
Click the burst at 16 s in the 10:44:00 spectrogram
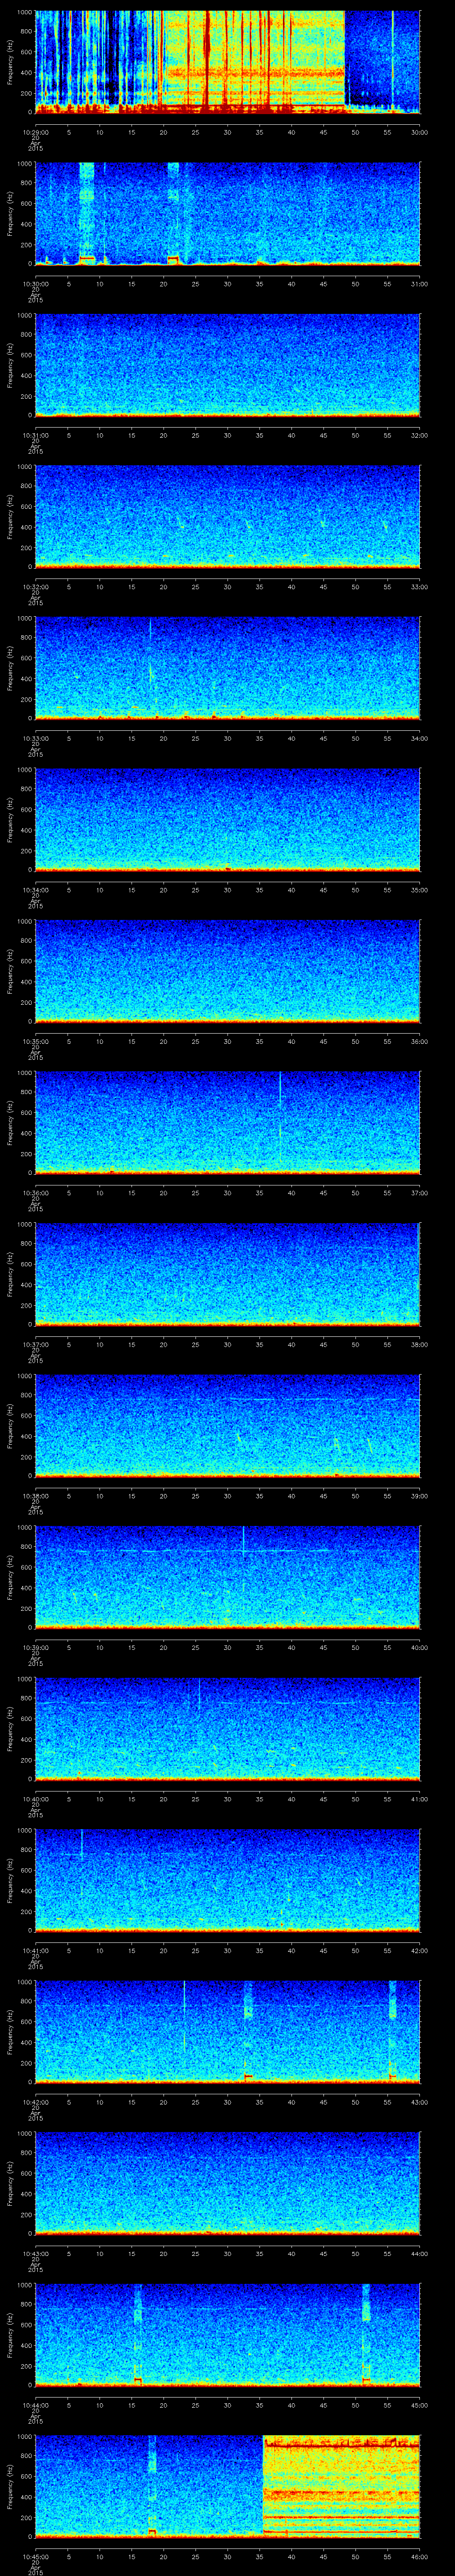click(x=138, y=2334)
